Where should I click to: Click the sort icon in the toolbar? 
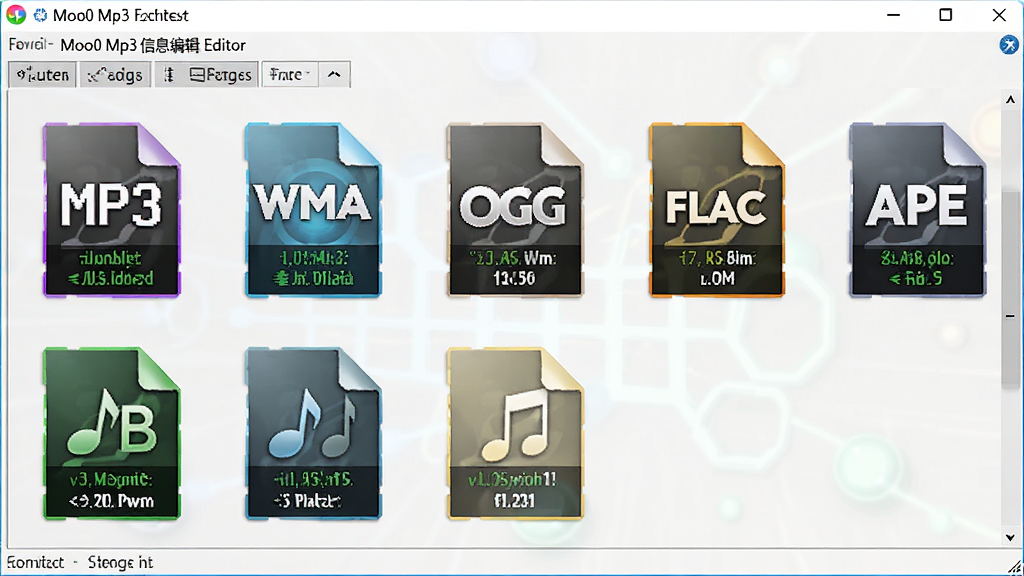point(169,74)
